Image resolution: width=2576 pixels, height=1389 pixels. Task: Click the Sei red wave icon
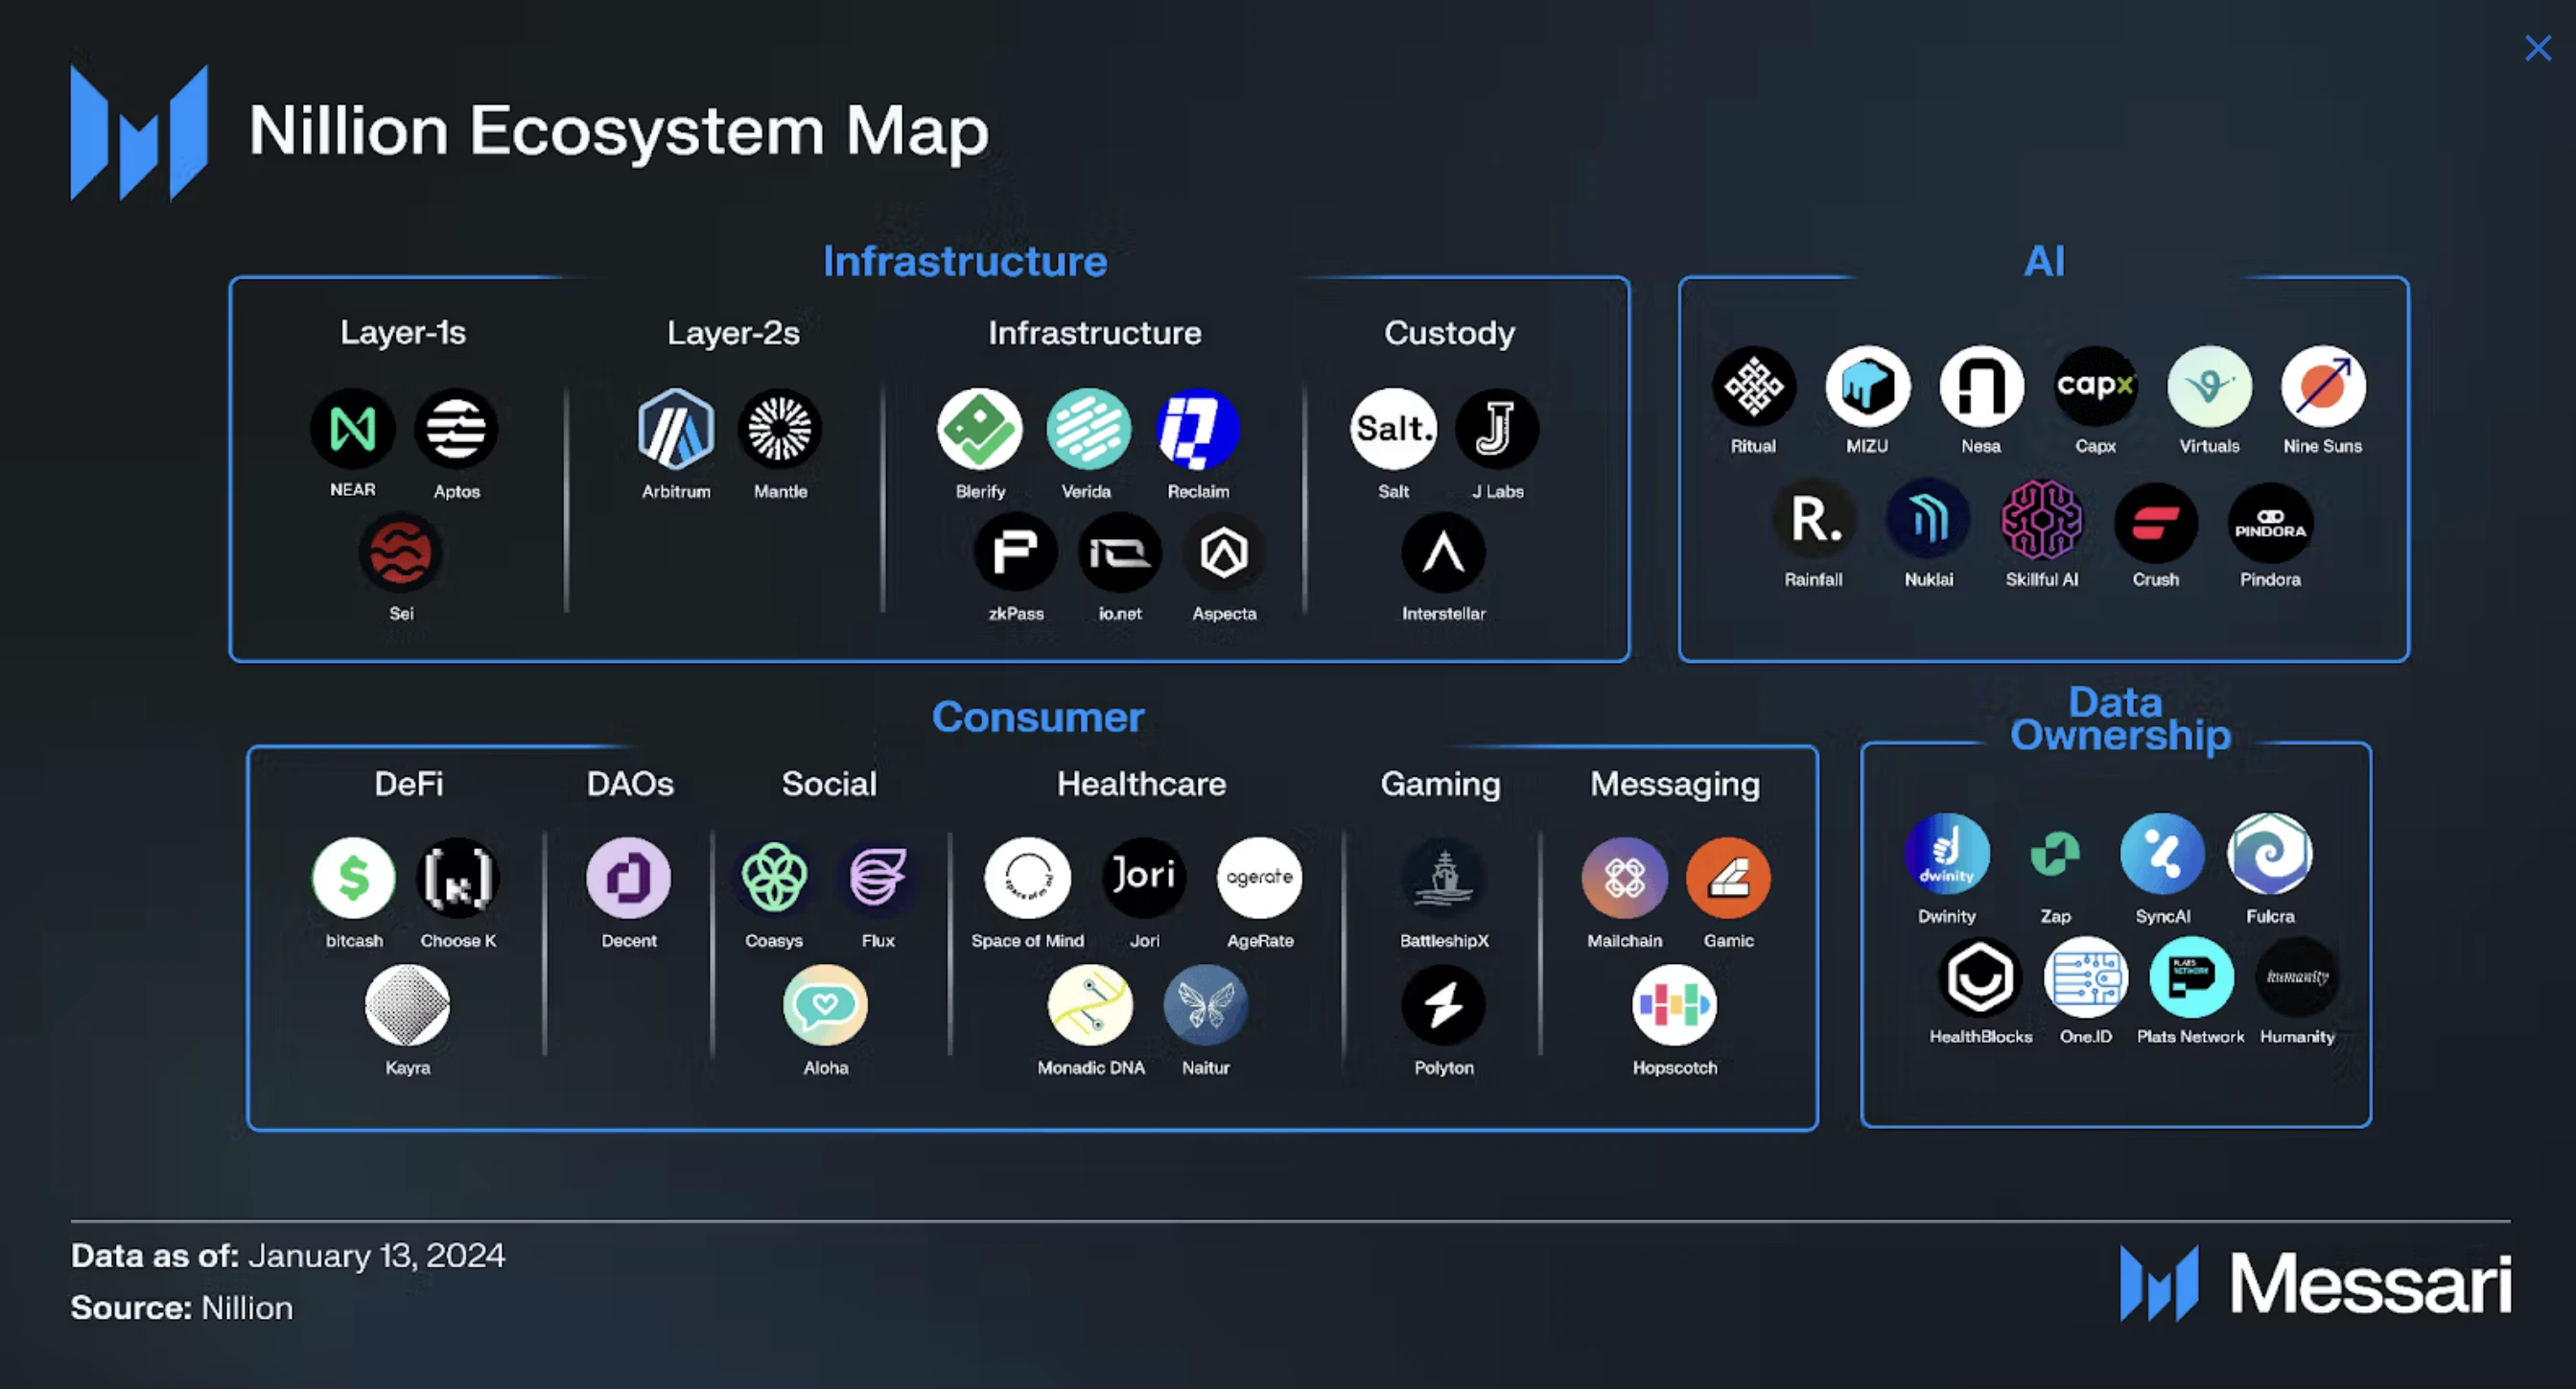click(401, 553)
